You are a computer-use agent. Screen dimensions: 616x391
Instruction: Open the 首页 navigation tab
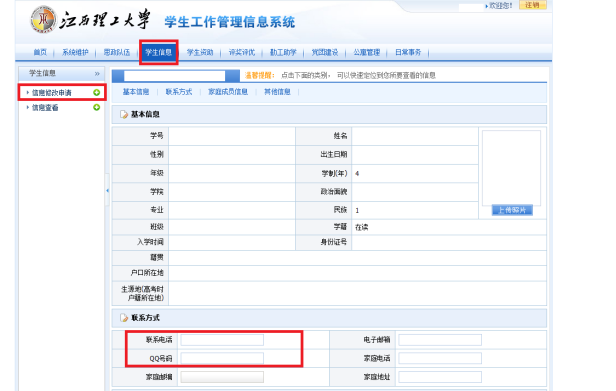[x=40, y=52]
